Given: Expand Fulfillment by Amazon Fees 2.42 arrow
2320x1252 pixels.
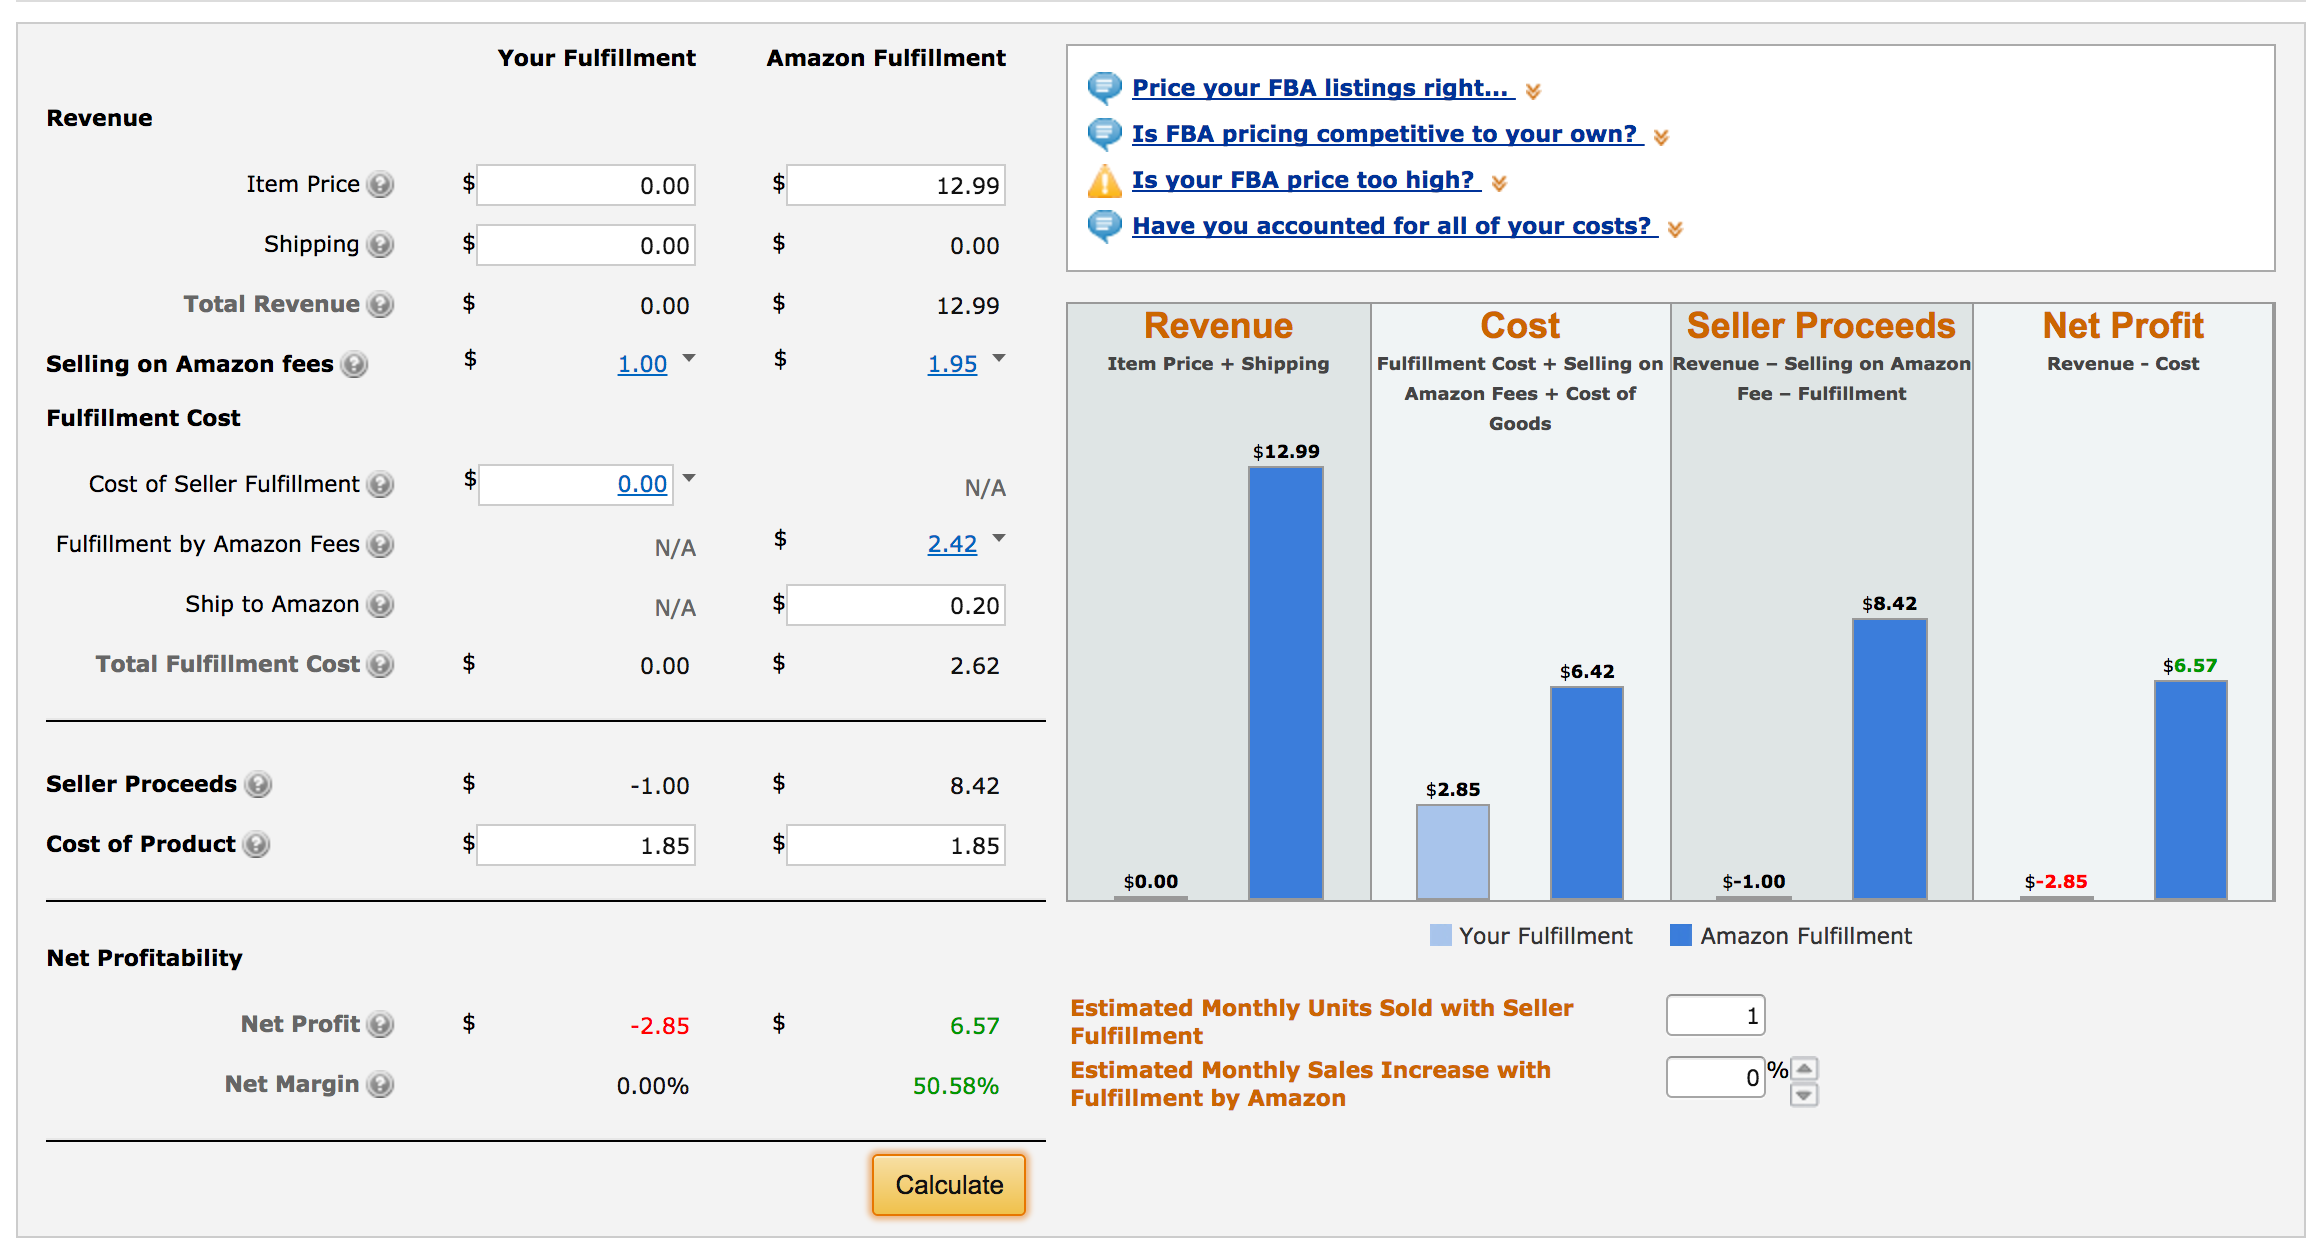Looking at the screenshot, I should click(x=998, y=537).
